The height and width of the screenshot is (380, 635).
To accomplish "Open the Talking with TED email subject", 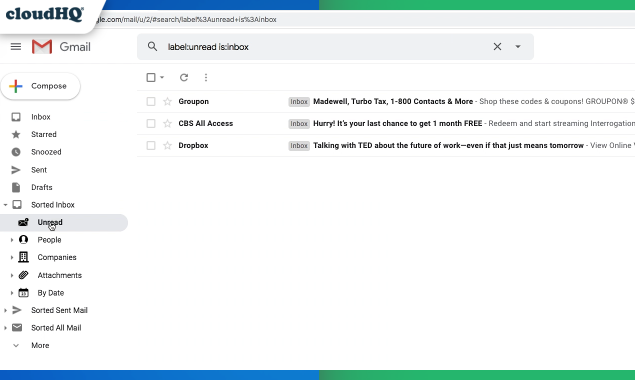I will [x=448, y=145].
